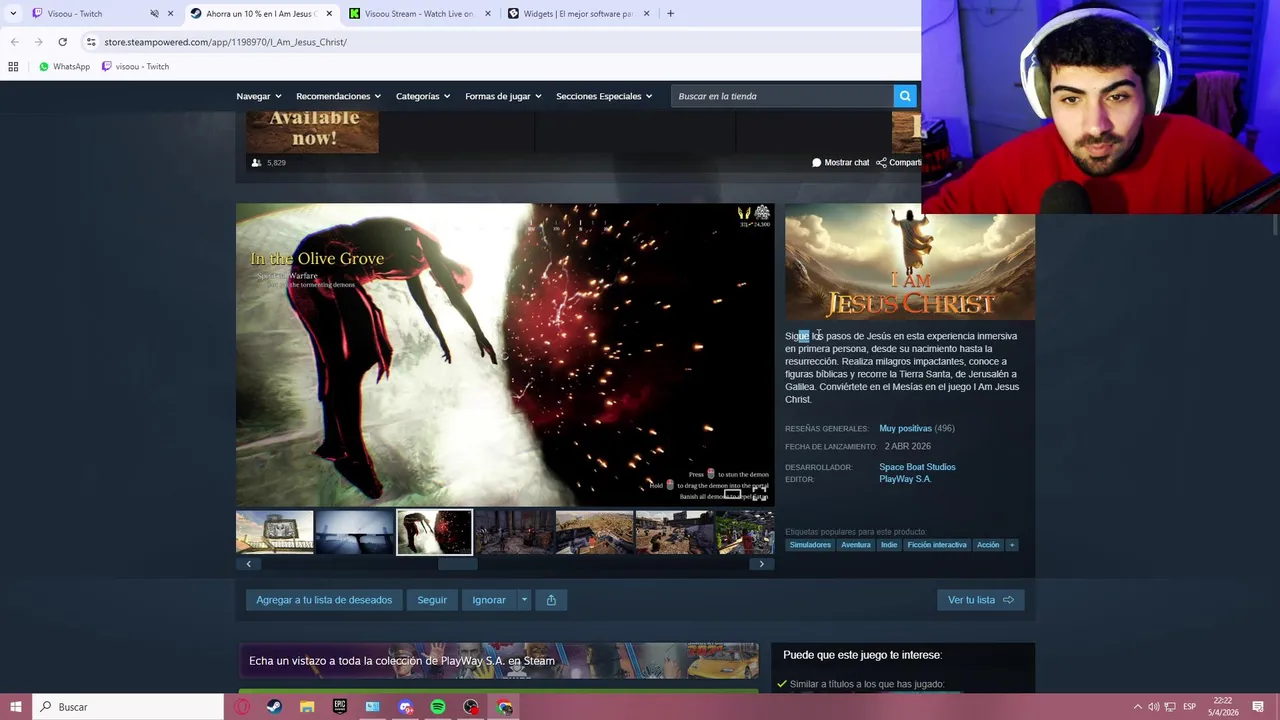This screenshot has height=720, width=1280.
Task: Go back to the previous page
Action: (x=14, y=42)
